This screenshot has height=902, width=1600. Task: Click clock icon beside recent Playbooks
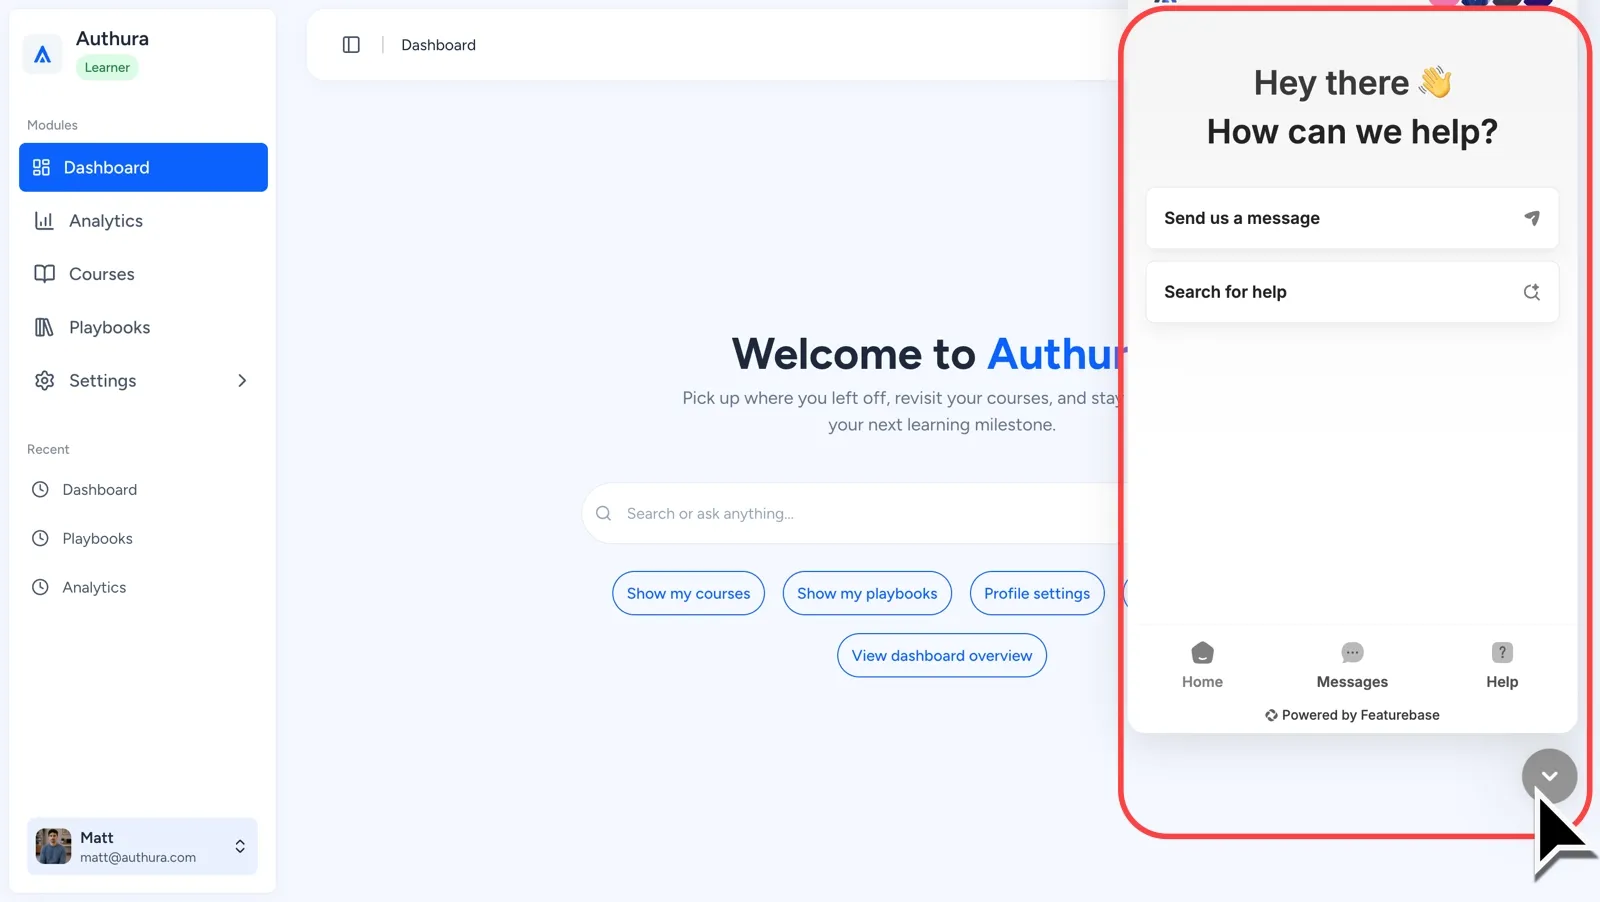(40, 539)
